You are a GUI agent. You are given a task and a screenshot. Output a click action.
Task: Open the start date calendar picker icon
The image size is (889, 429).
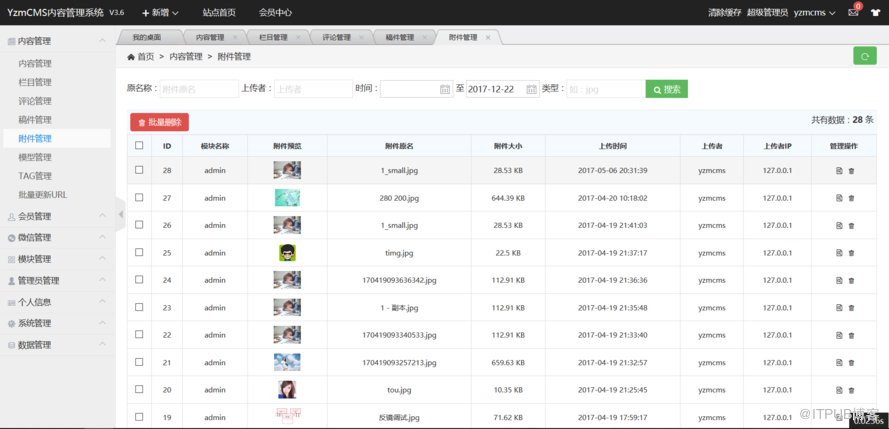[445, 89]
